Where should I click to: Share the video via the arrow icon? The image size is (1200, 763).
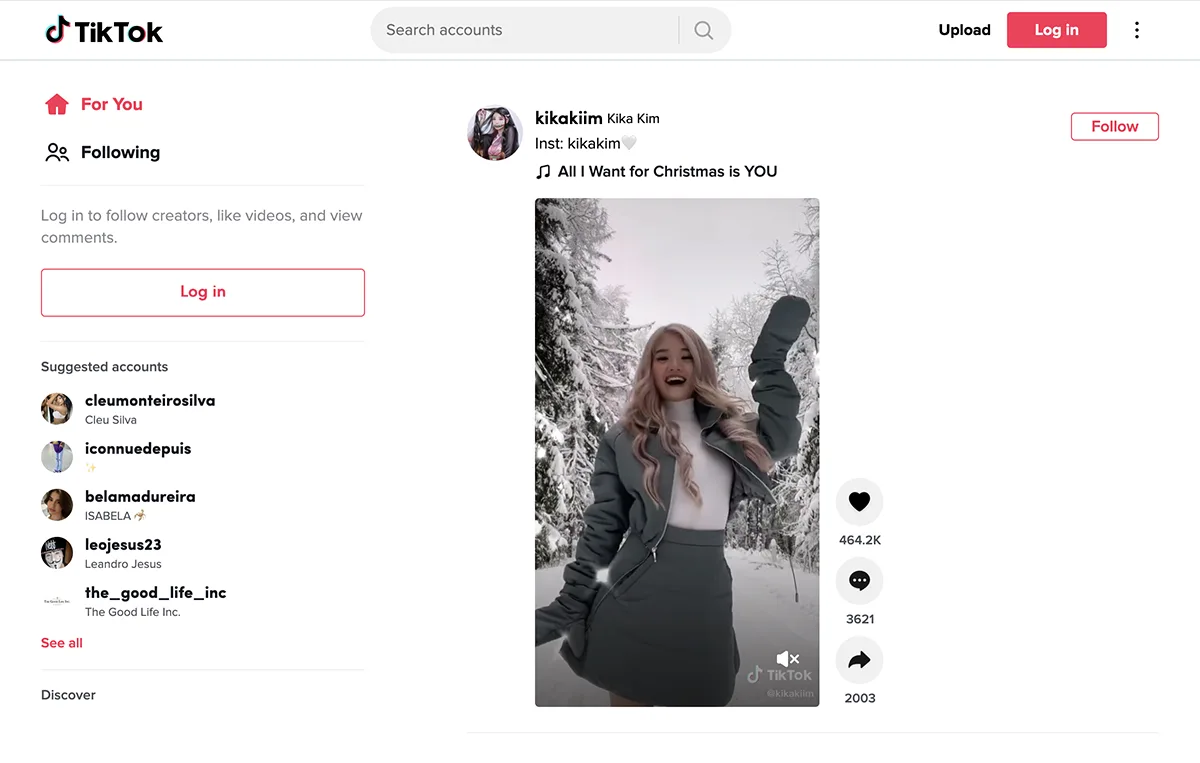[859, 660]
